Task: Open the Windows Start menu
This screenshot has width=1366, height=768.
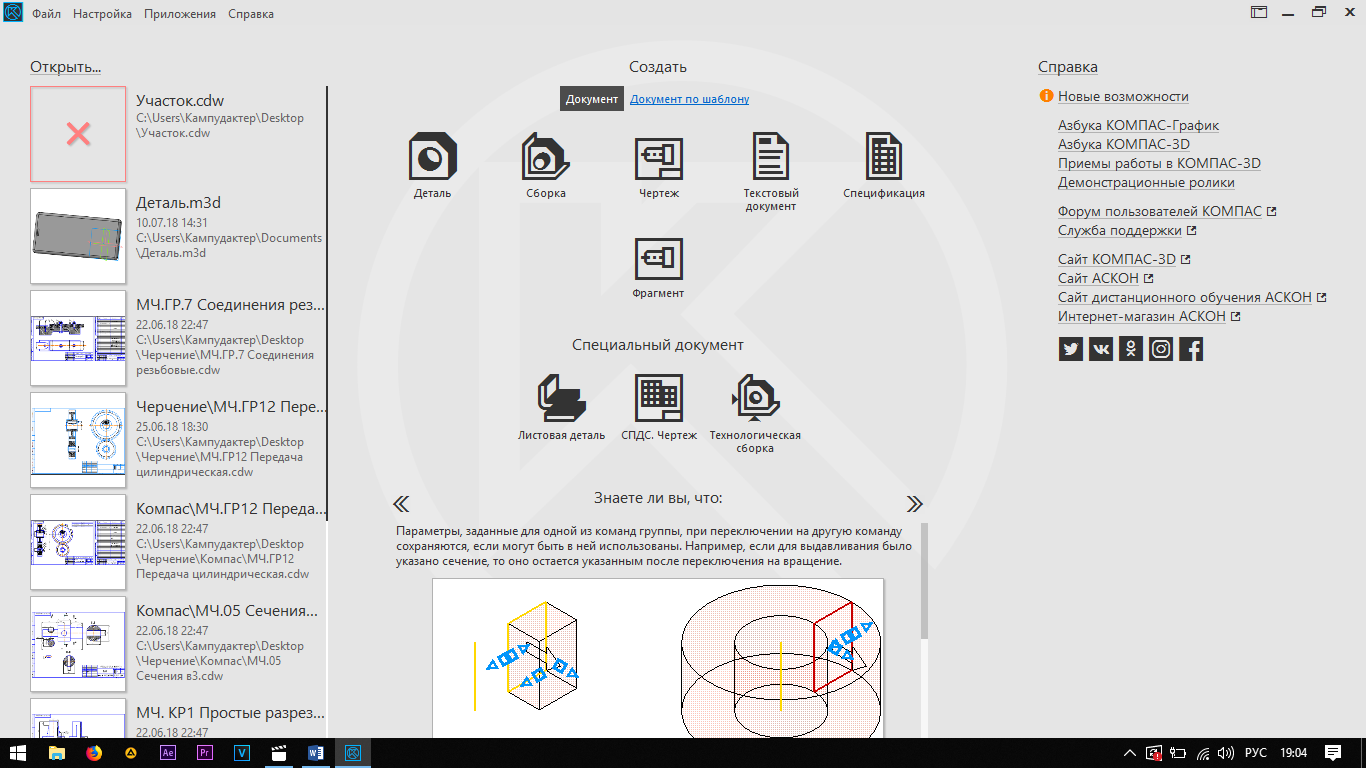Action: [x=18, y=753]
